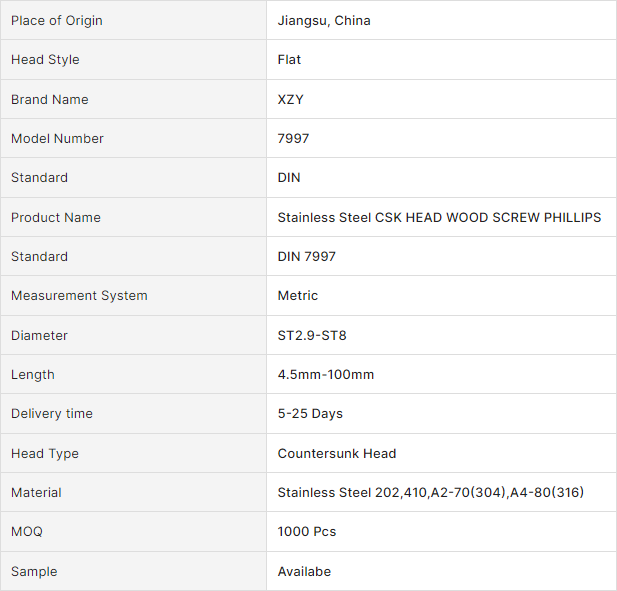
Task: Select the "Jiangsu, China" value cell
Action: [324, 21]
